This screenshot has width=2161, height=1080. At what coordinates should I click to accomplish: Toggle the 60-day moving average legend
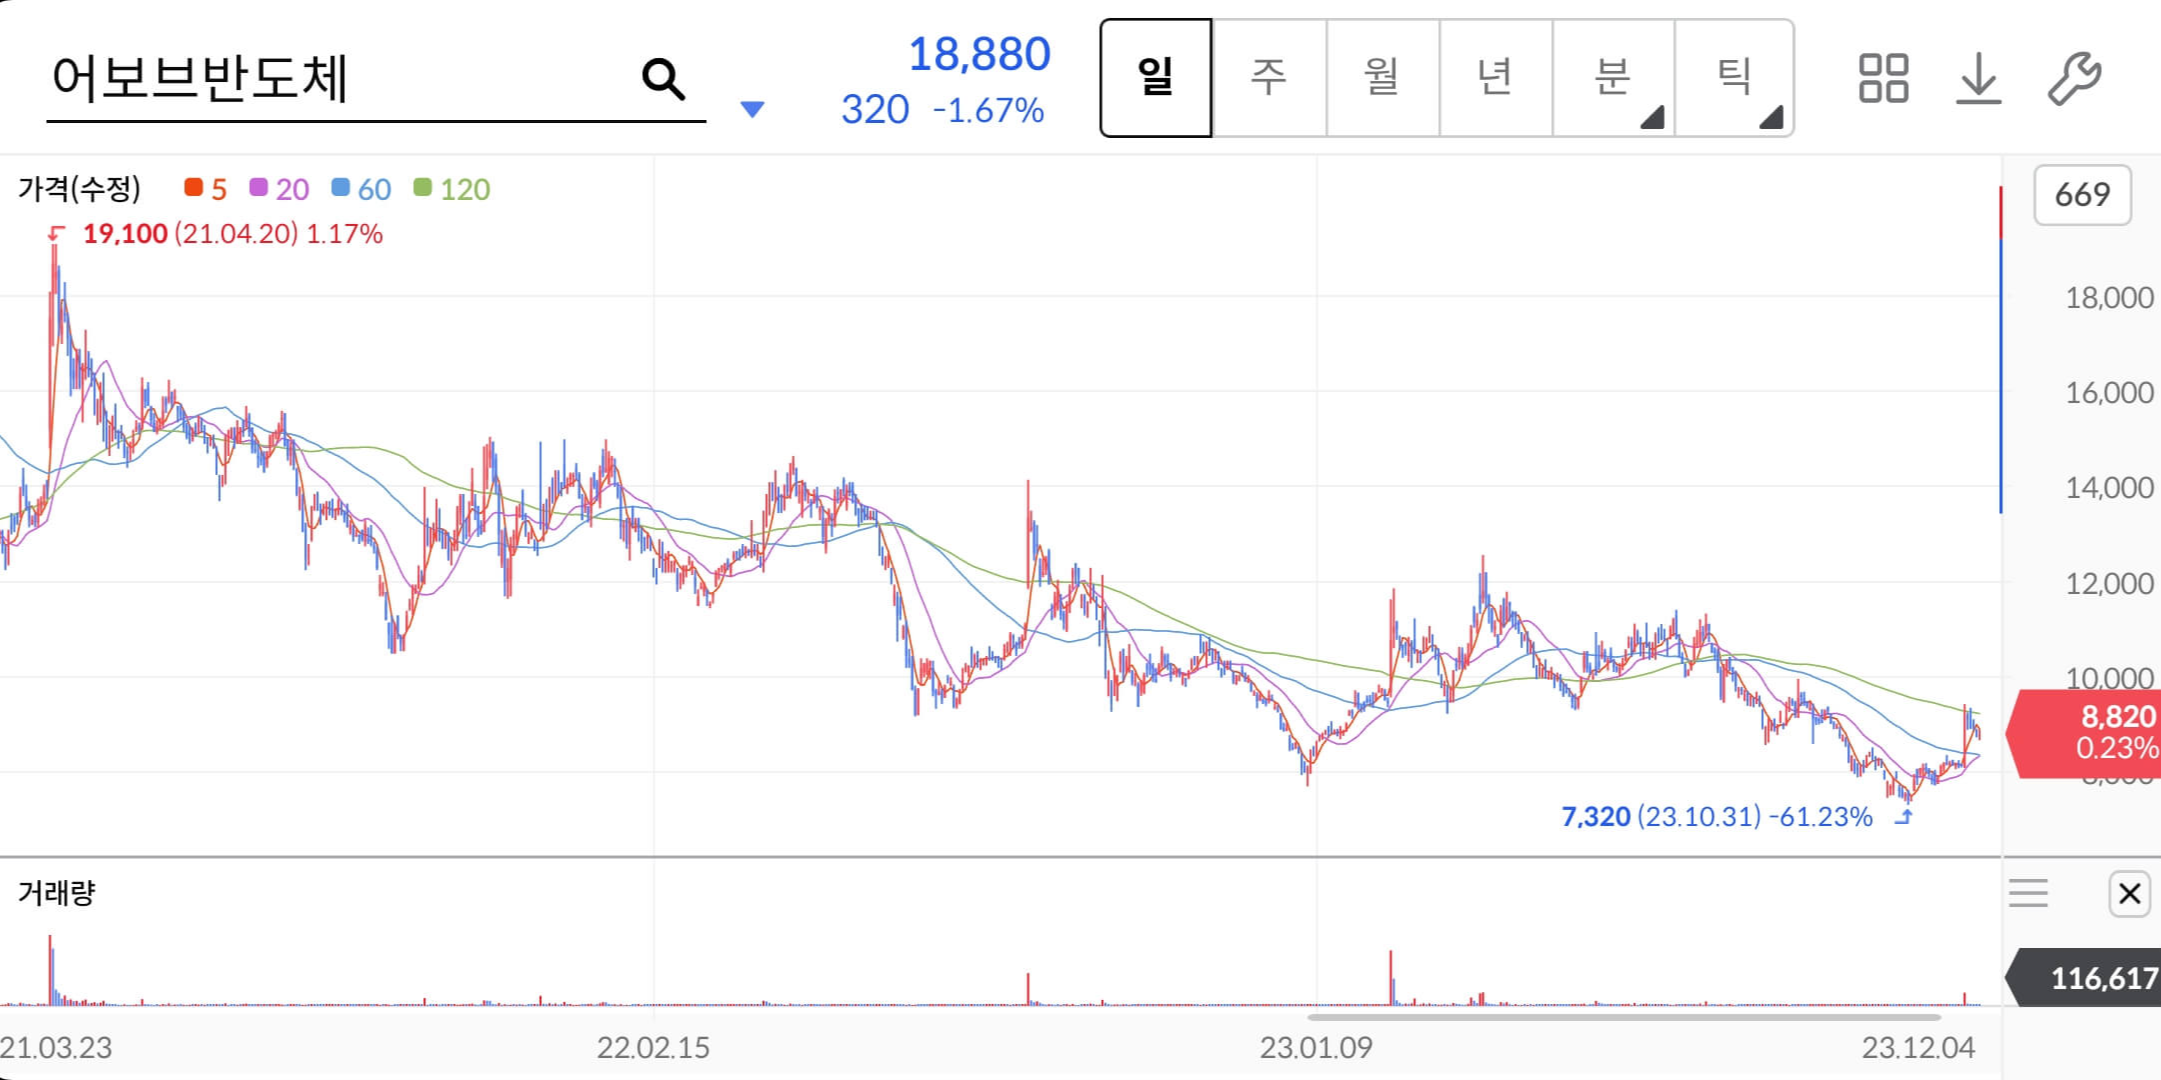click(360, 189)
